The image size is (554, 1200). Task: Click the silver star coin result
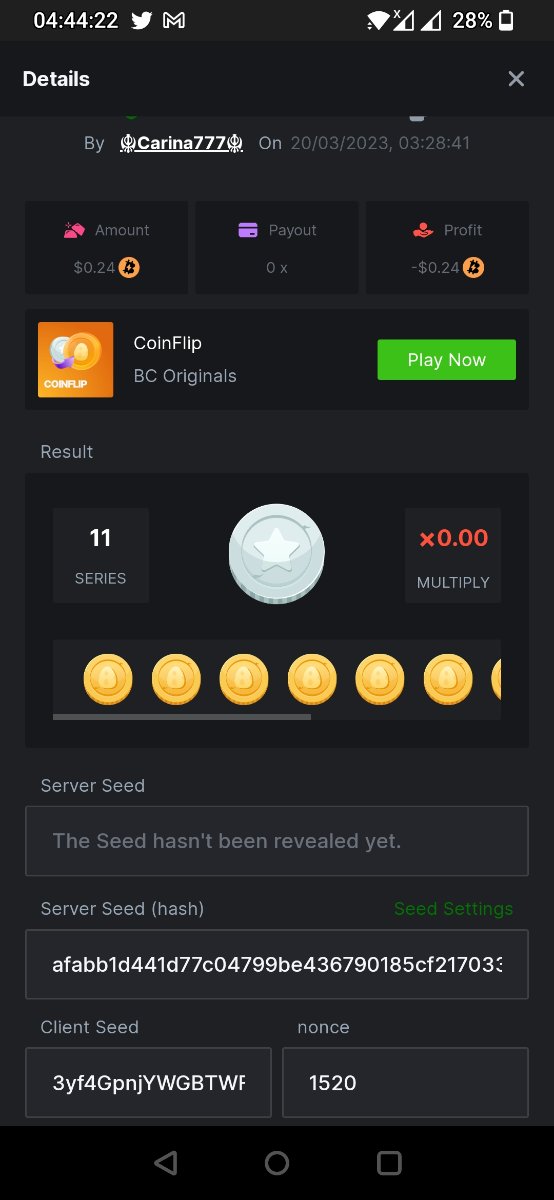(x=277, y=553)
